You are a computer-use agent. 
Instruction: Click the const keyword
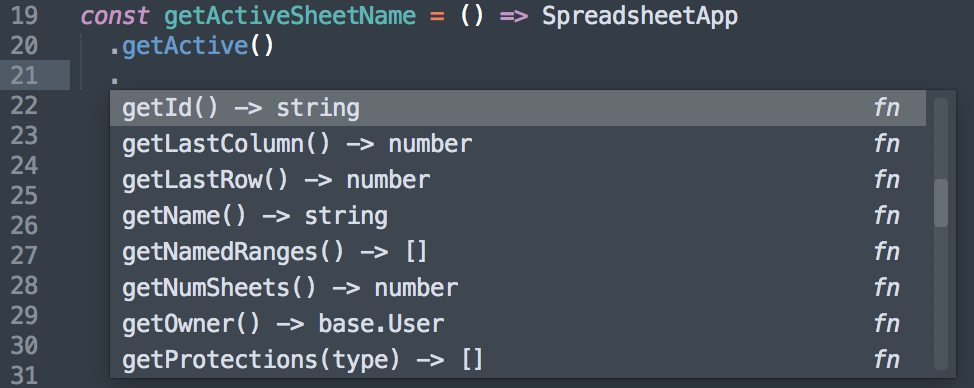point(115,16)
